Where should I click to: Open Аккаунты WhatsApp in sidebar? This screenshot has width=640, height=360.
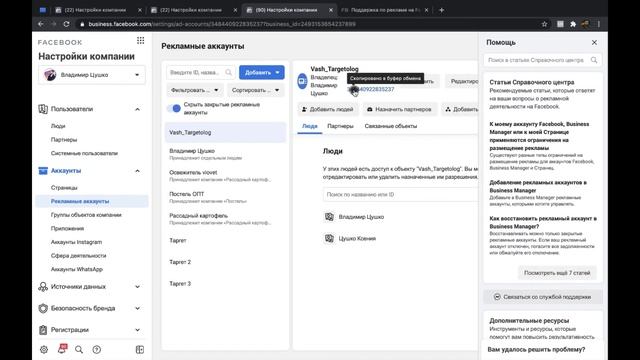pos(77,269)
